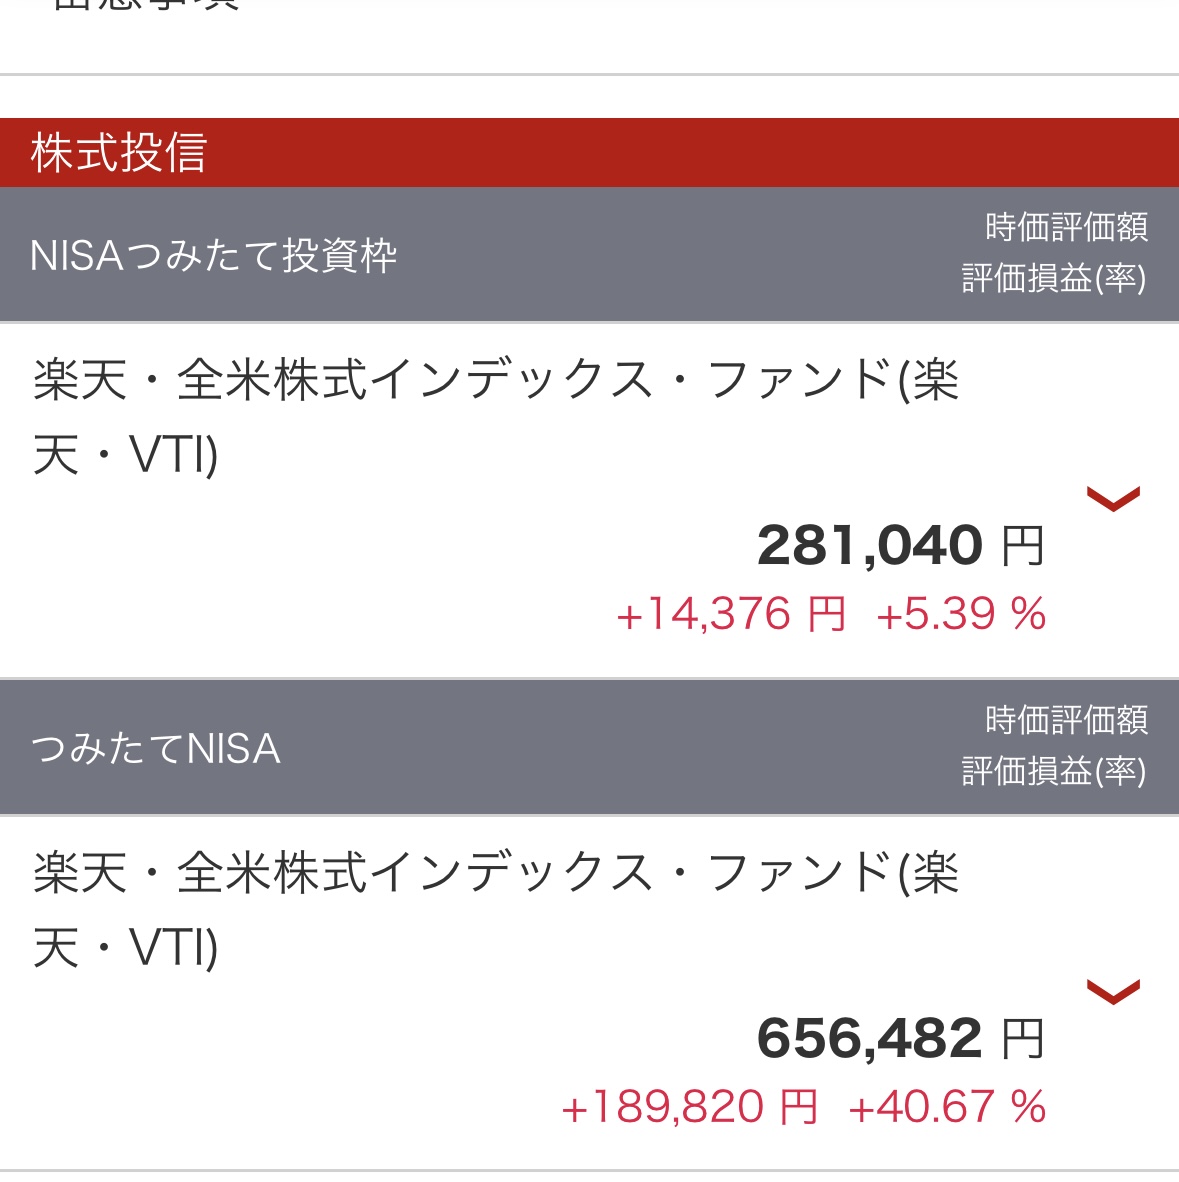This screenshot has width=1179, height=1182.
Task: Click the 281,040 valuation amount
Action: (870, 546)
